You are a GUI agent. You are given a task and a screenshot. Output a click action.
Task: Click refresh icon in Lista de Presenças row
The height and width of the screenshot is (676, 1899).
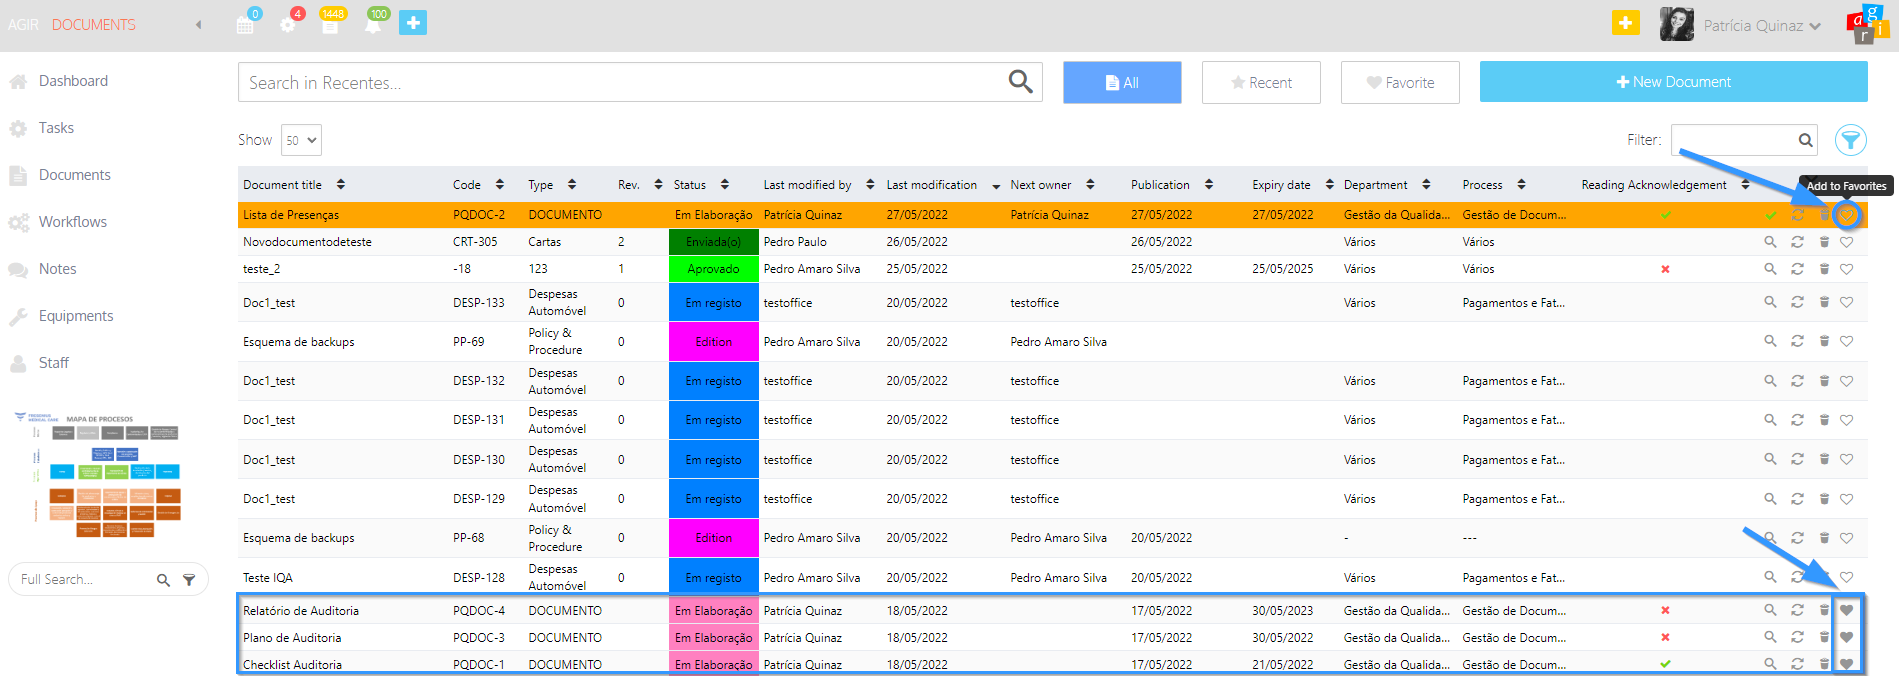click(1797, 215)
